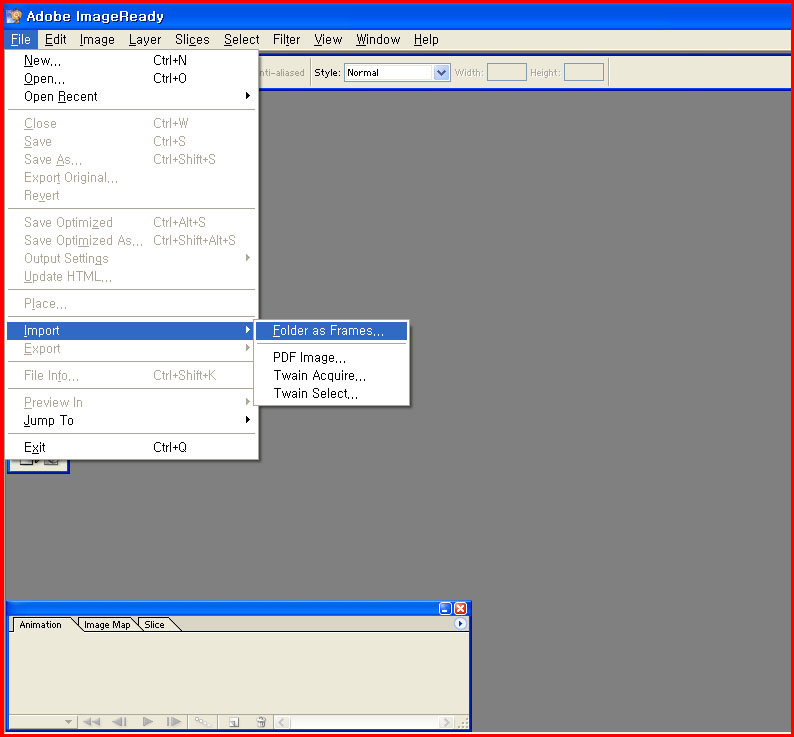Open the View menu

(x=328, y=40)
